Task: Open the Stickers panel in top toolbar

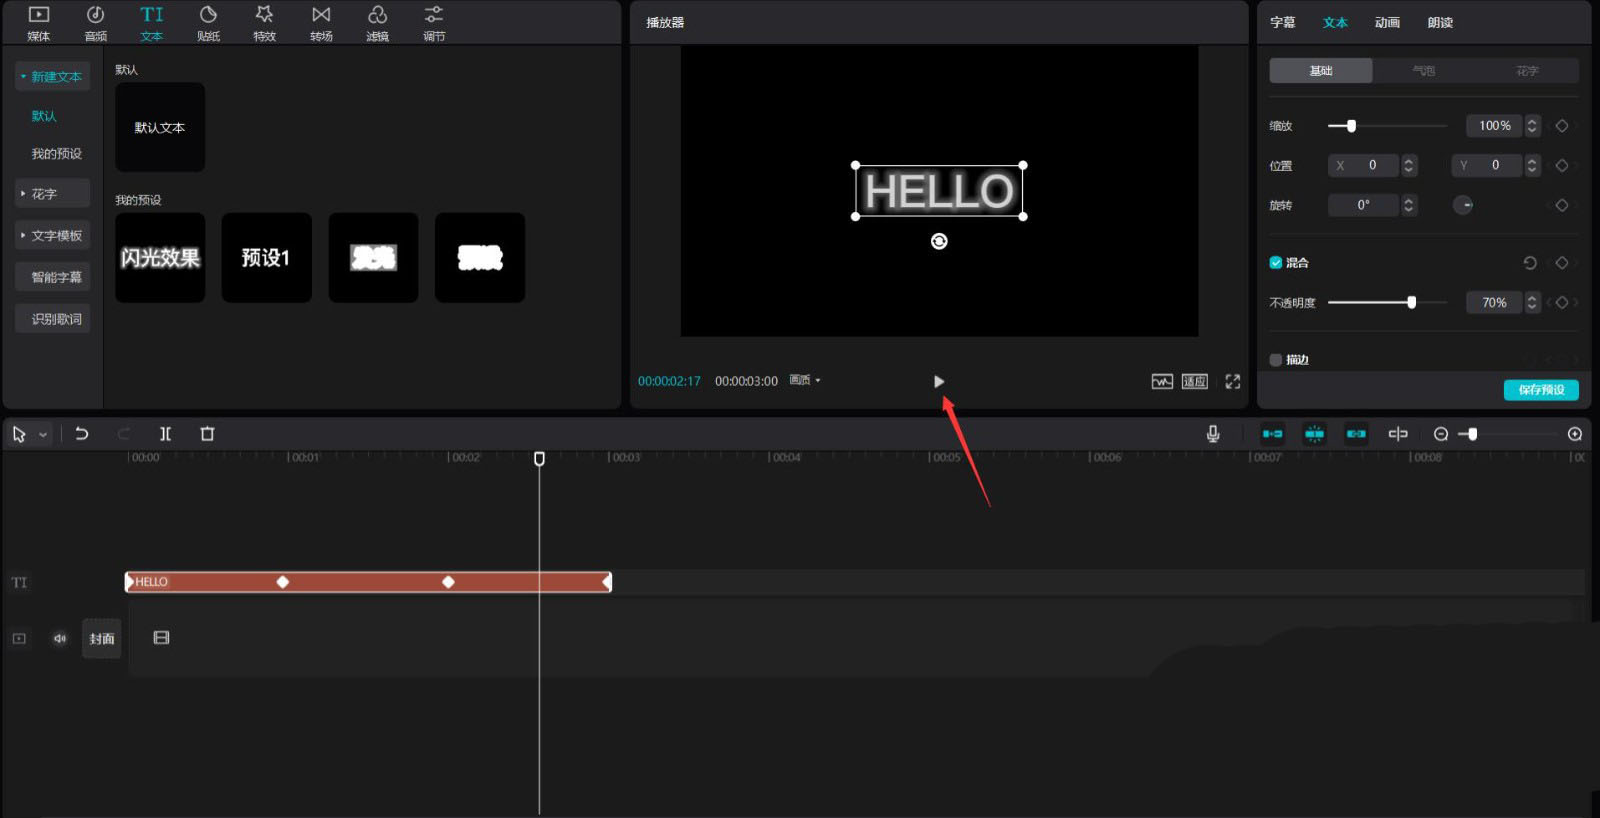Action: point(208,23)
